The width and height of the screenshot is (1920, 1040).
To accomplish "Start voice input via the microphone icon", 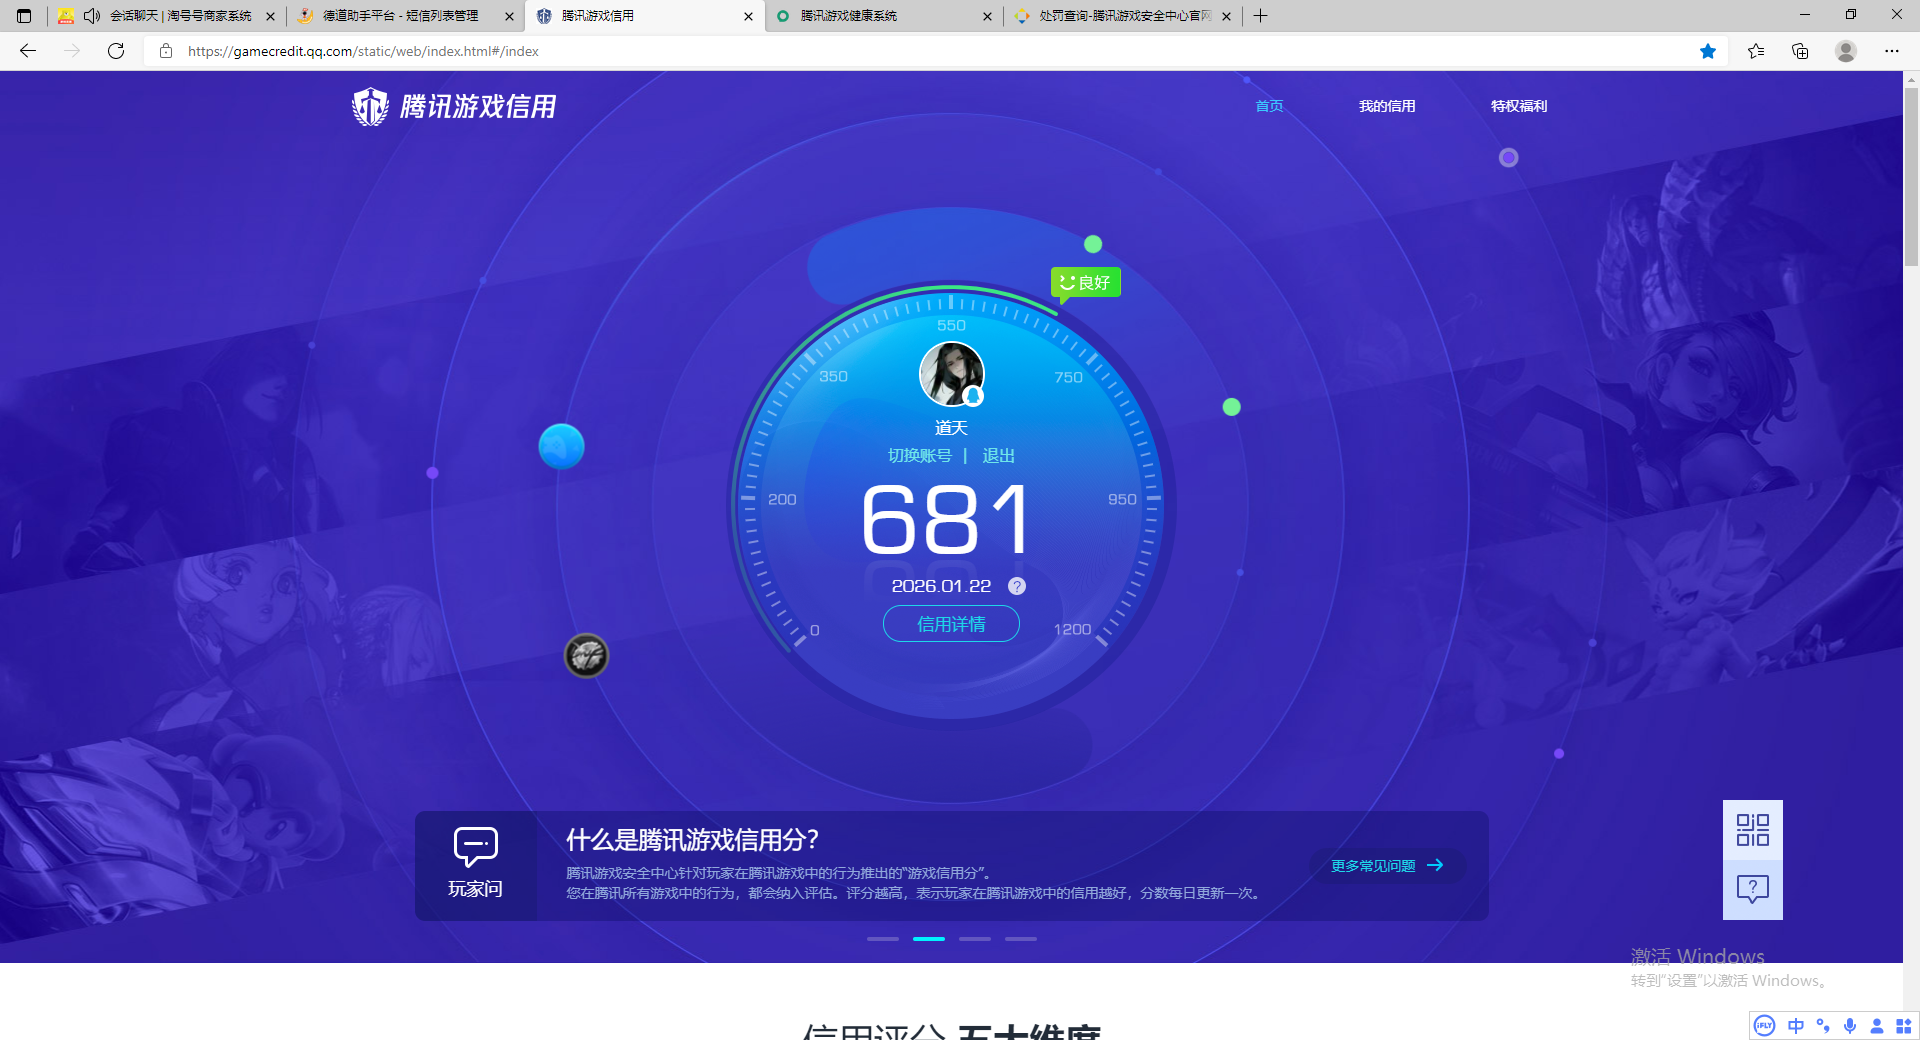I will coord(1849,1026).
